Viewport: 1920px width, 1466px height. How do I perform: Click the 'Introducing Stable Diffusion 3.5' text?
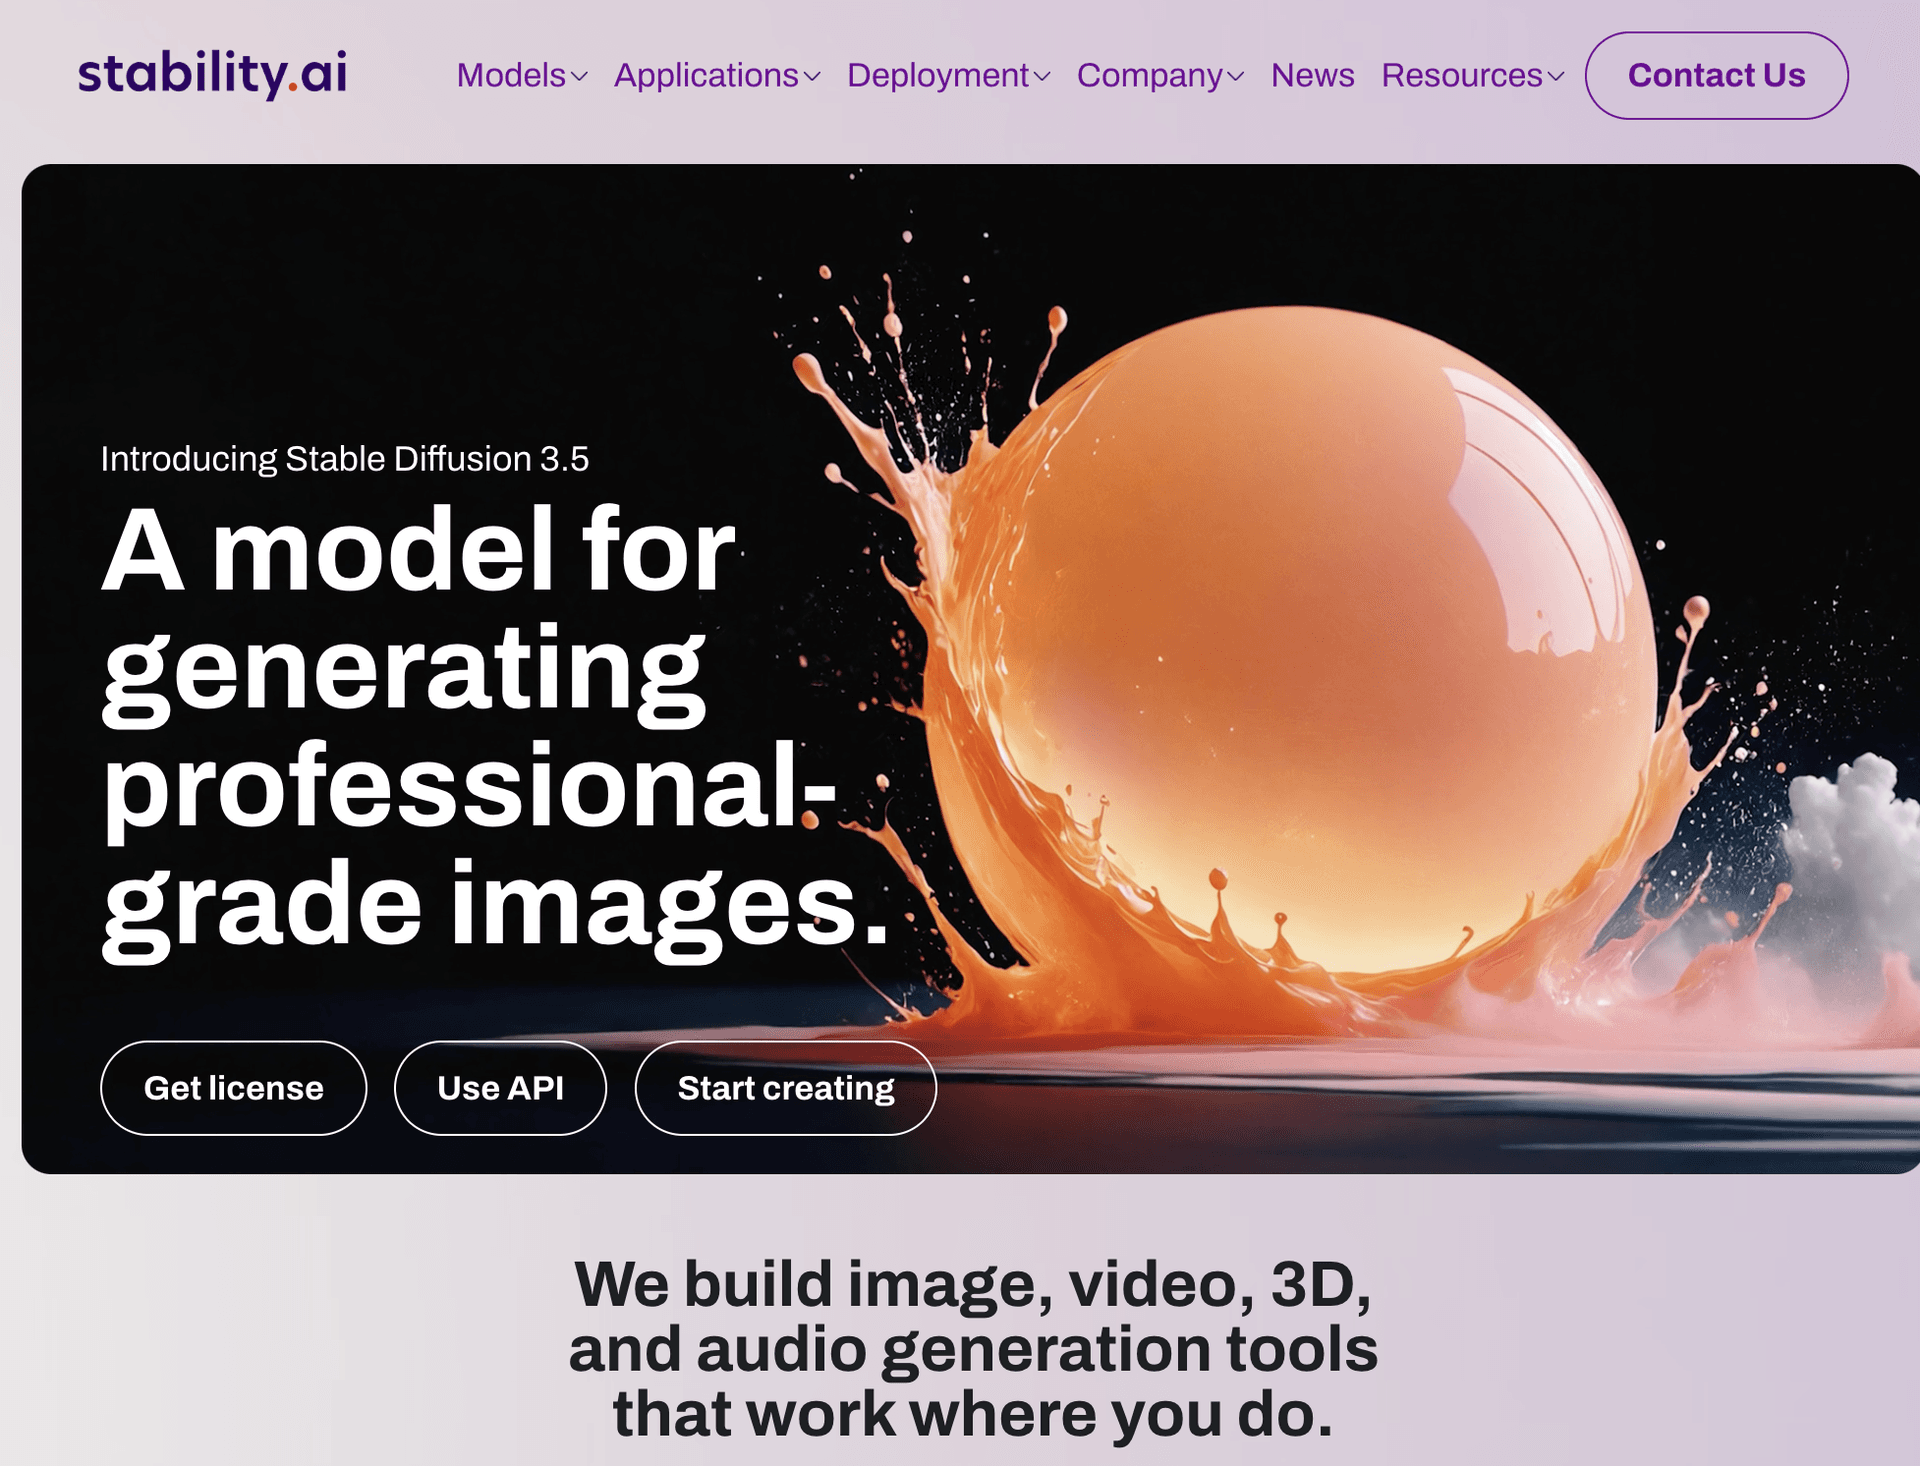(345, 459)
